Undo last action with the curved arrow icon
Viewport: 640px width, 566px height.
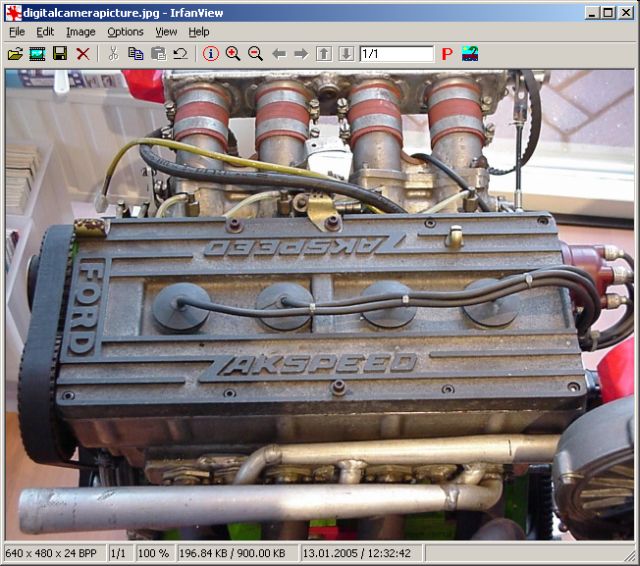[x=180, y=54]
